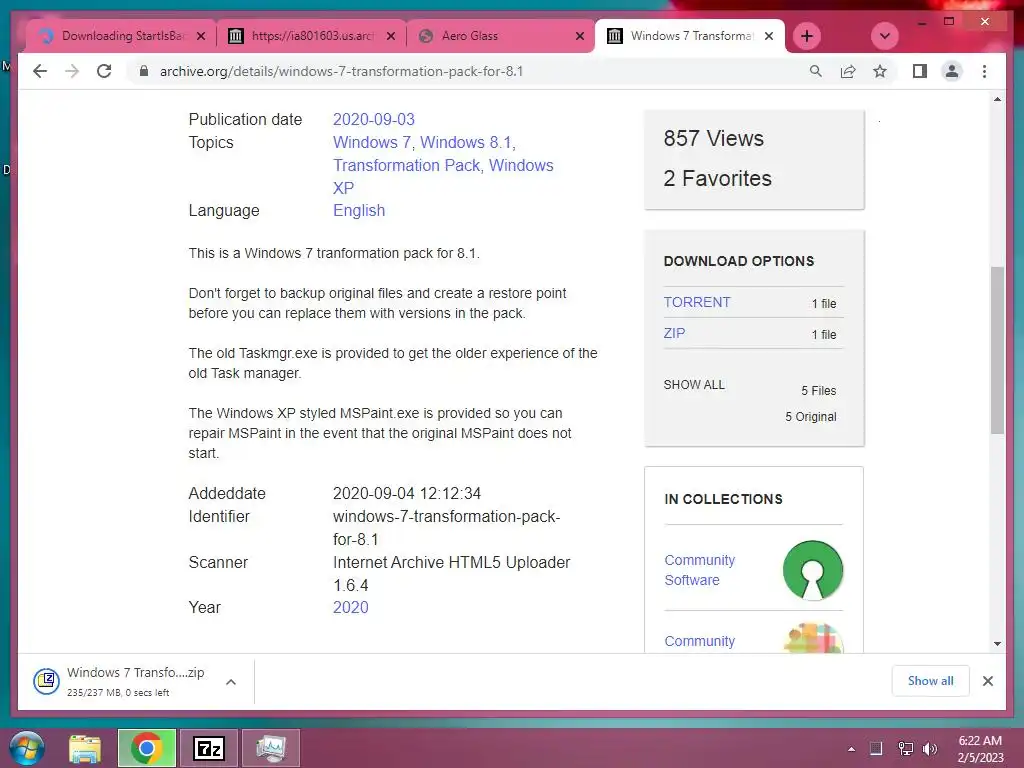Viewport: 1024px width, 768px height.
Task: Open the Chrome three-dot menu
Action: [x=984, y=71]
